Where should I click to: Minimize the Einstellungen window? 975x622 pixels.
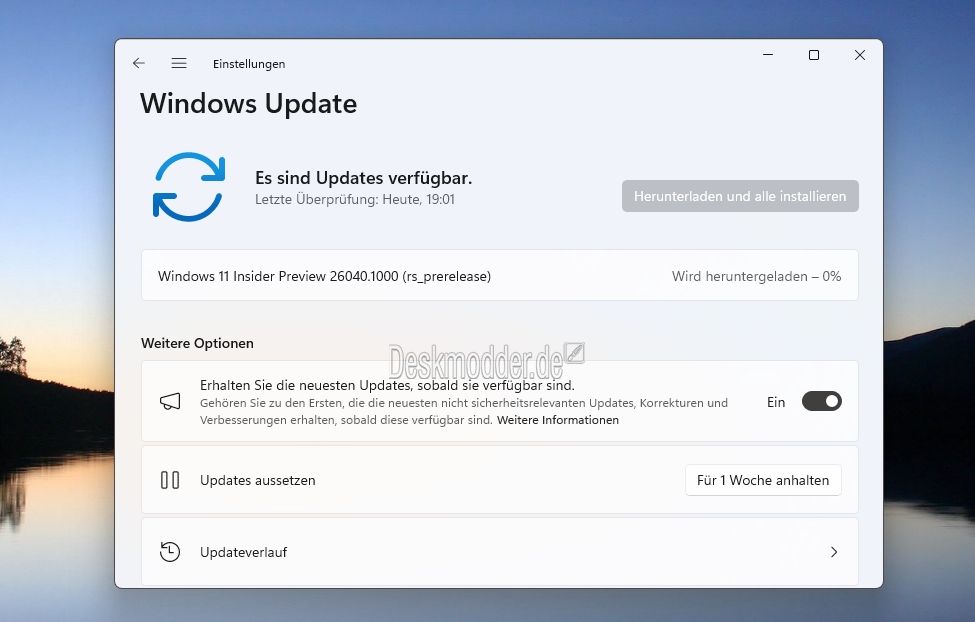768,55
